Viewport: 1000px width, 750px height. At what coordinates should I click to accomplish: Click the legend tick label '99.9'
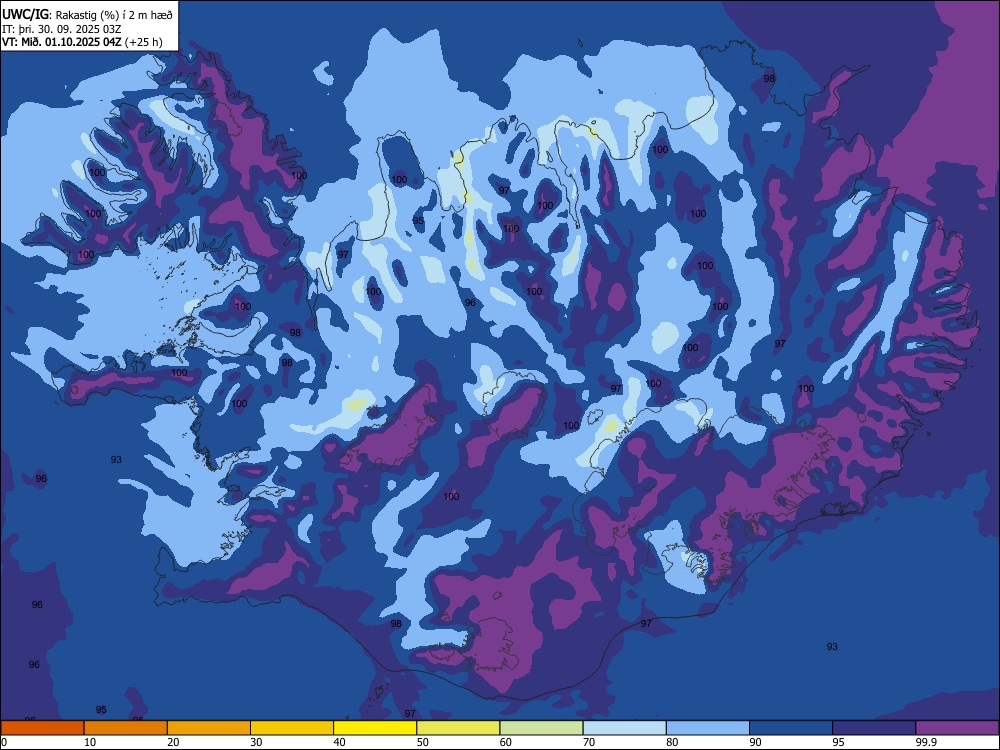click(x=926, y=742)
